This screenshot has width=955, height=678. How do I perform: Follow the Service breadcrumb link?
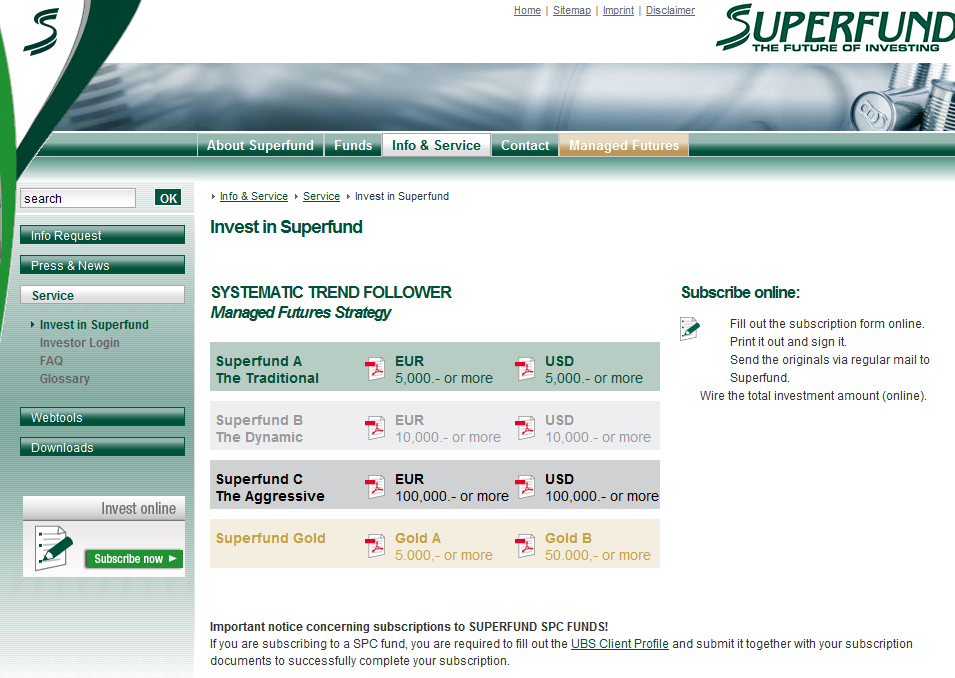(321, 196)
